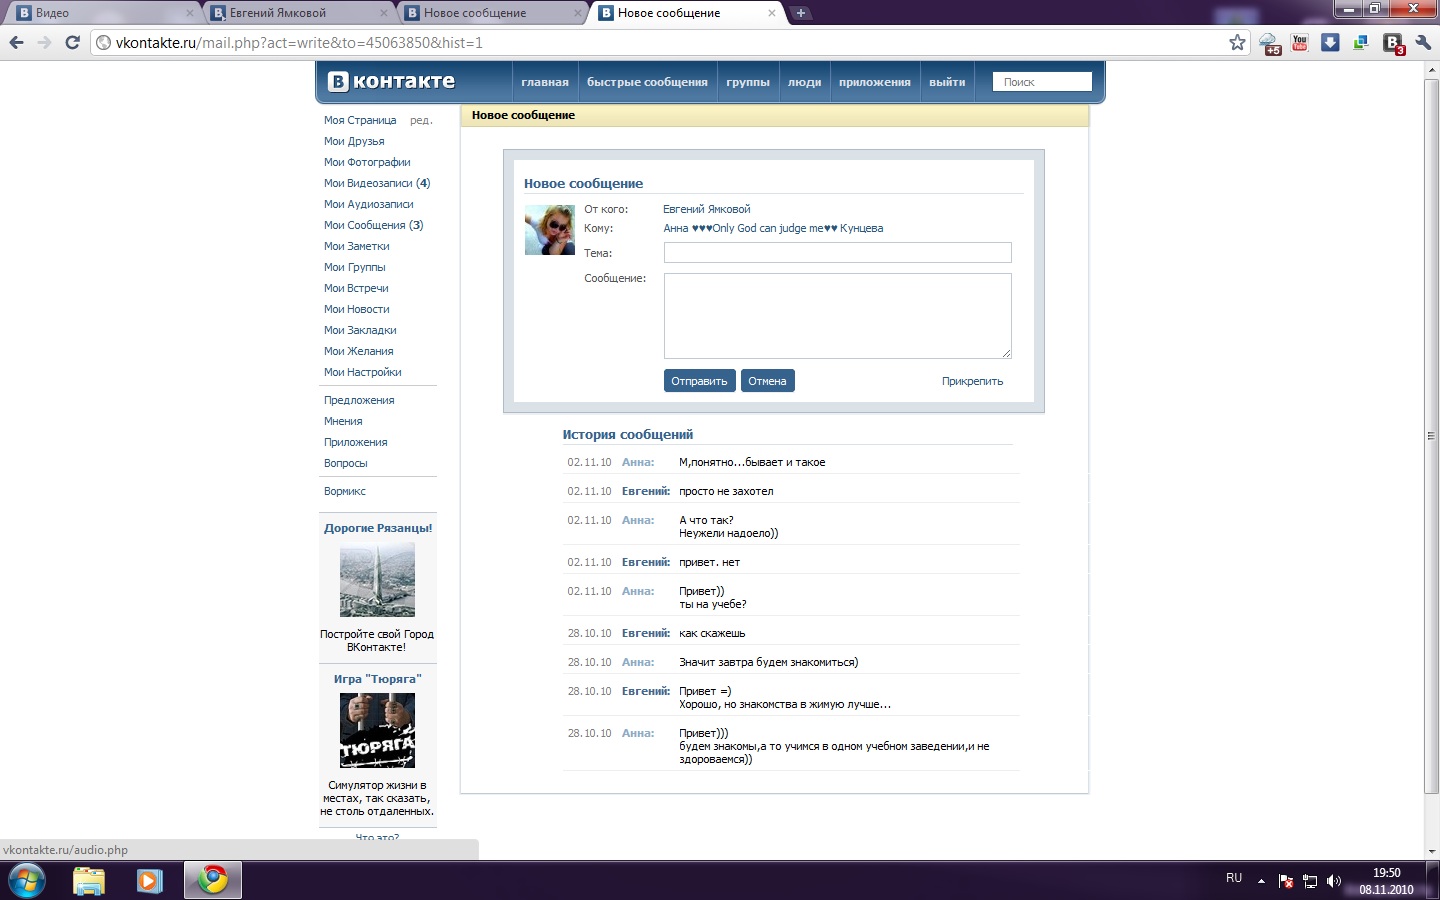Viewport: 1440px width, 900px height.
Task: Bookmark this page with the star icon
Action: pyautogui.click(x=1237, y=43)
